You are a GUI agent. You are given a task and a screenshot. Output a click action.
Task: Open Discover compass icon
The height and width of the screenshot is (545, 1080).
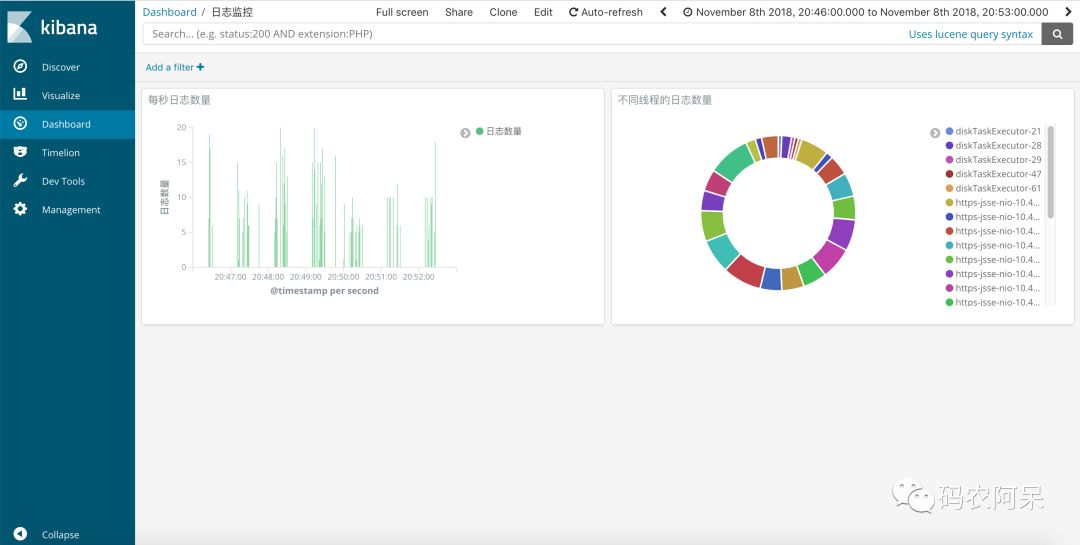pos(21,66)
